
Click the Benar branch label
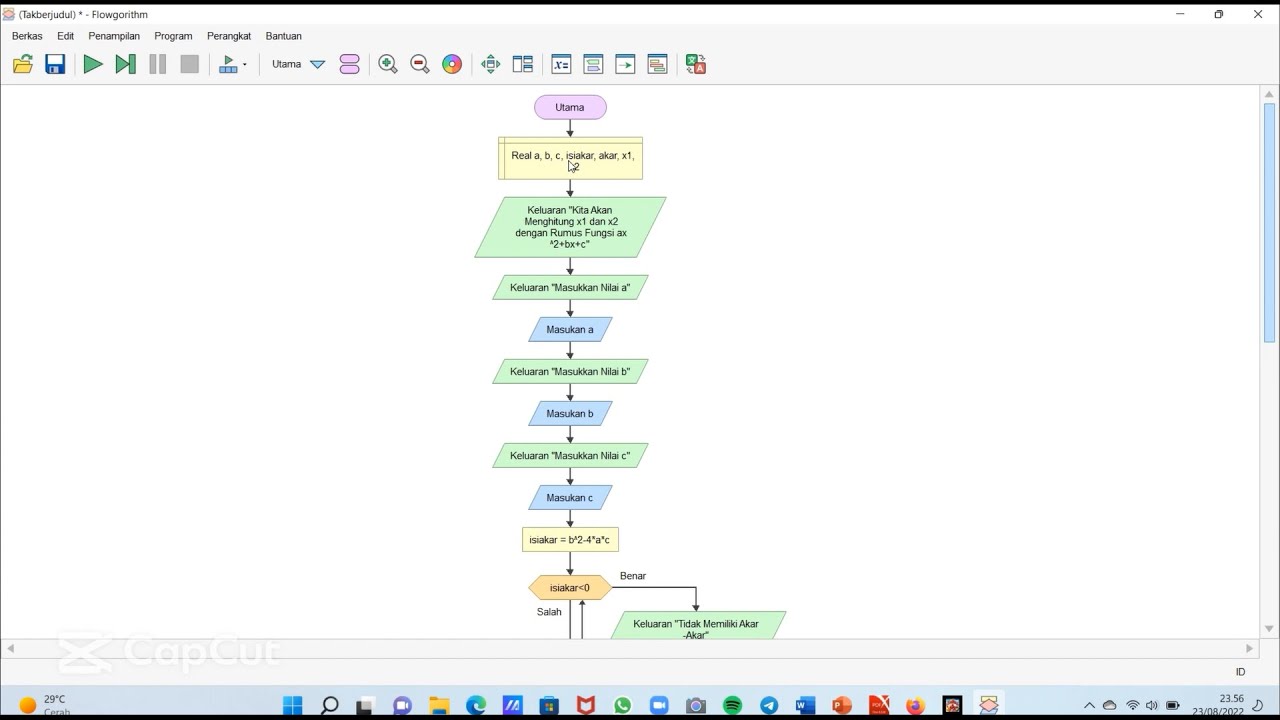633,576
